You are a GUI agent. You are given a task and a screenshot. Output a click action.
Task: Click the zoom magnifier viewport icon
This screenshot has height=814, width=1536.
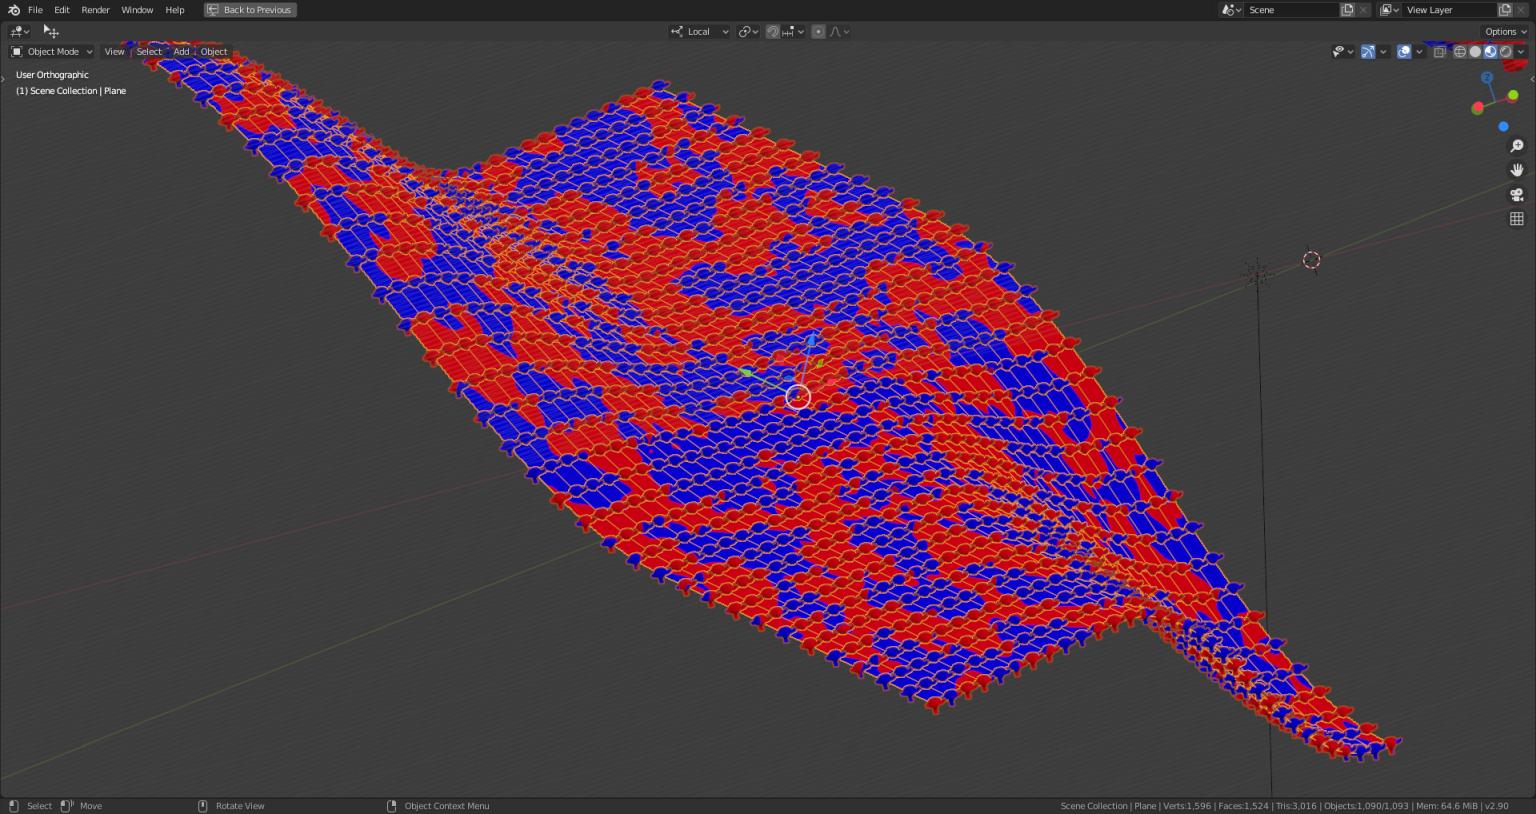click(1517, 146)
